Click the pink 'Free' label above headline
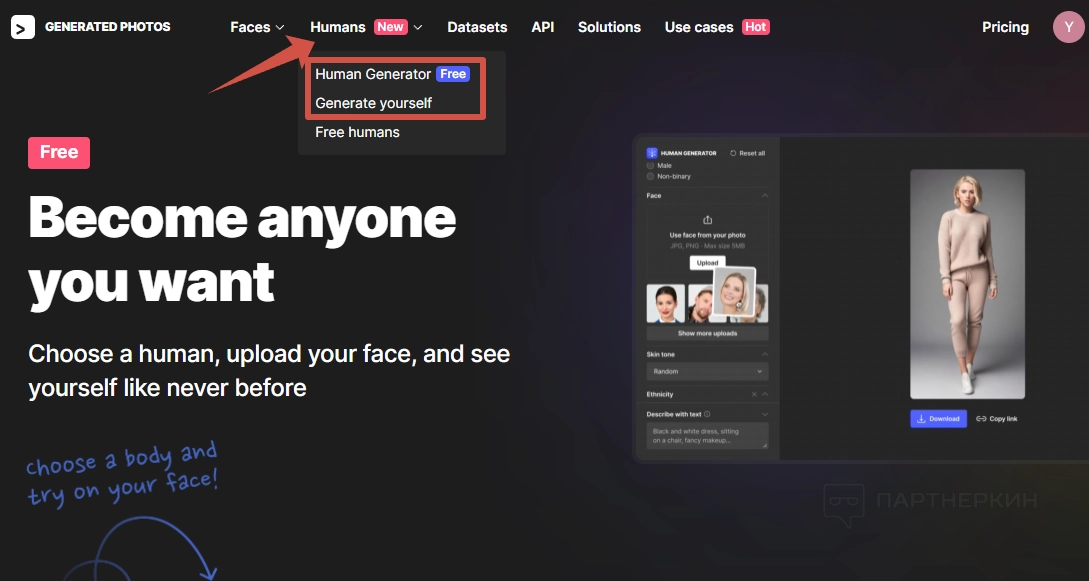Image resolution: width=1089 pixels, height=581 pixels. pyautogui.click(x=59, y=153)
